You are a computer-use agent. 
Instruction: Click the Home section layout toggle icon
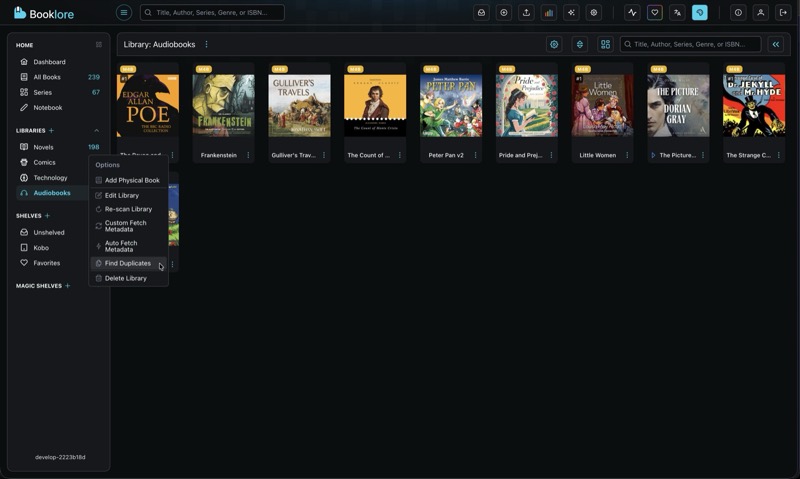coord(98,45)
